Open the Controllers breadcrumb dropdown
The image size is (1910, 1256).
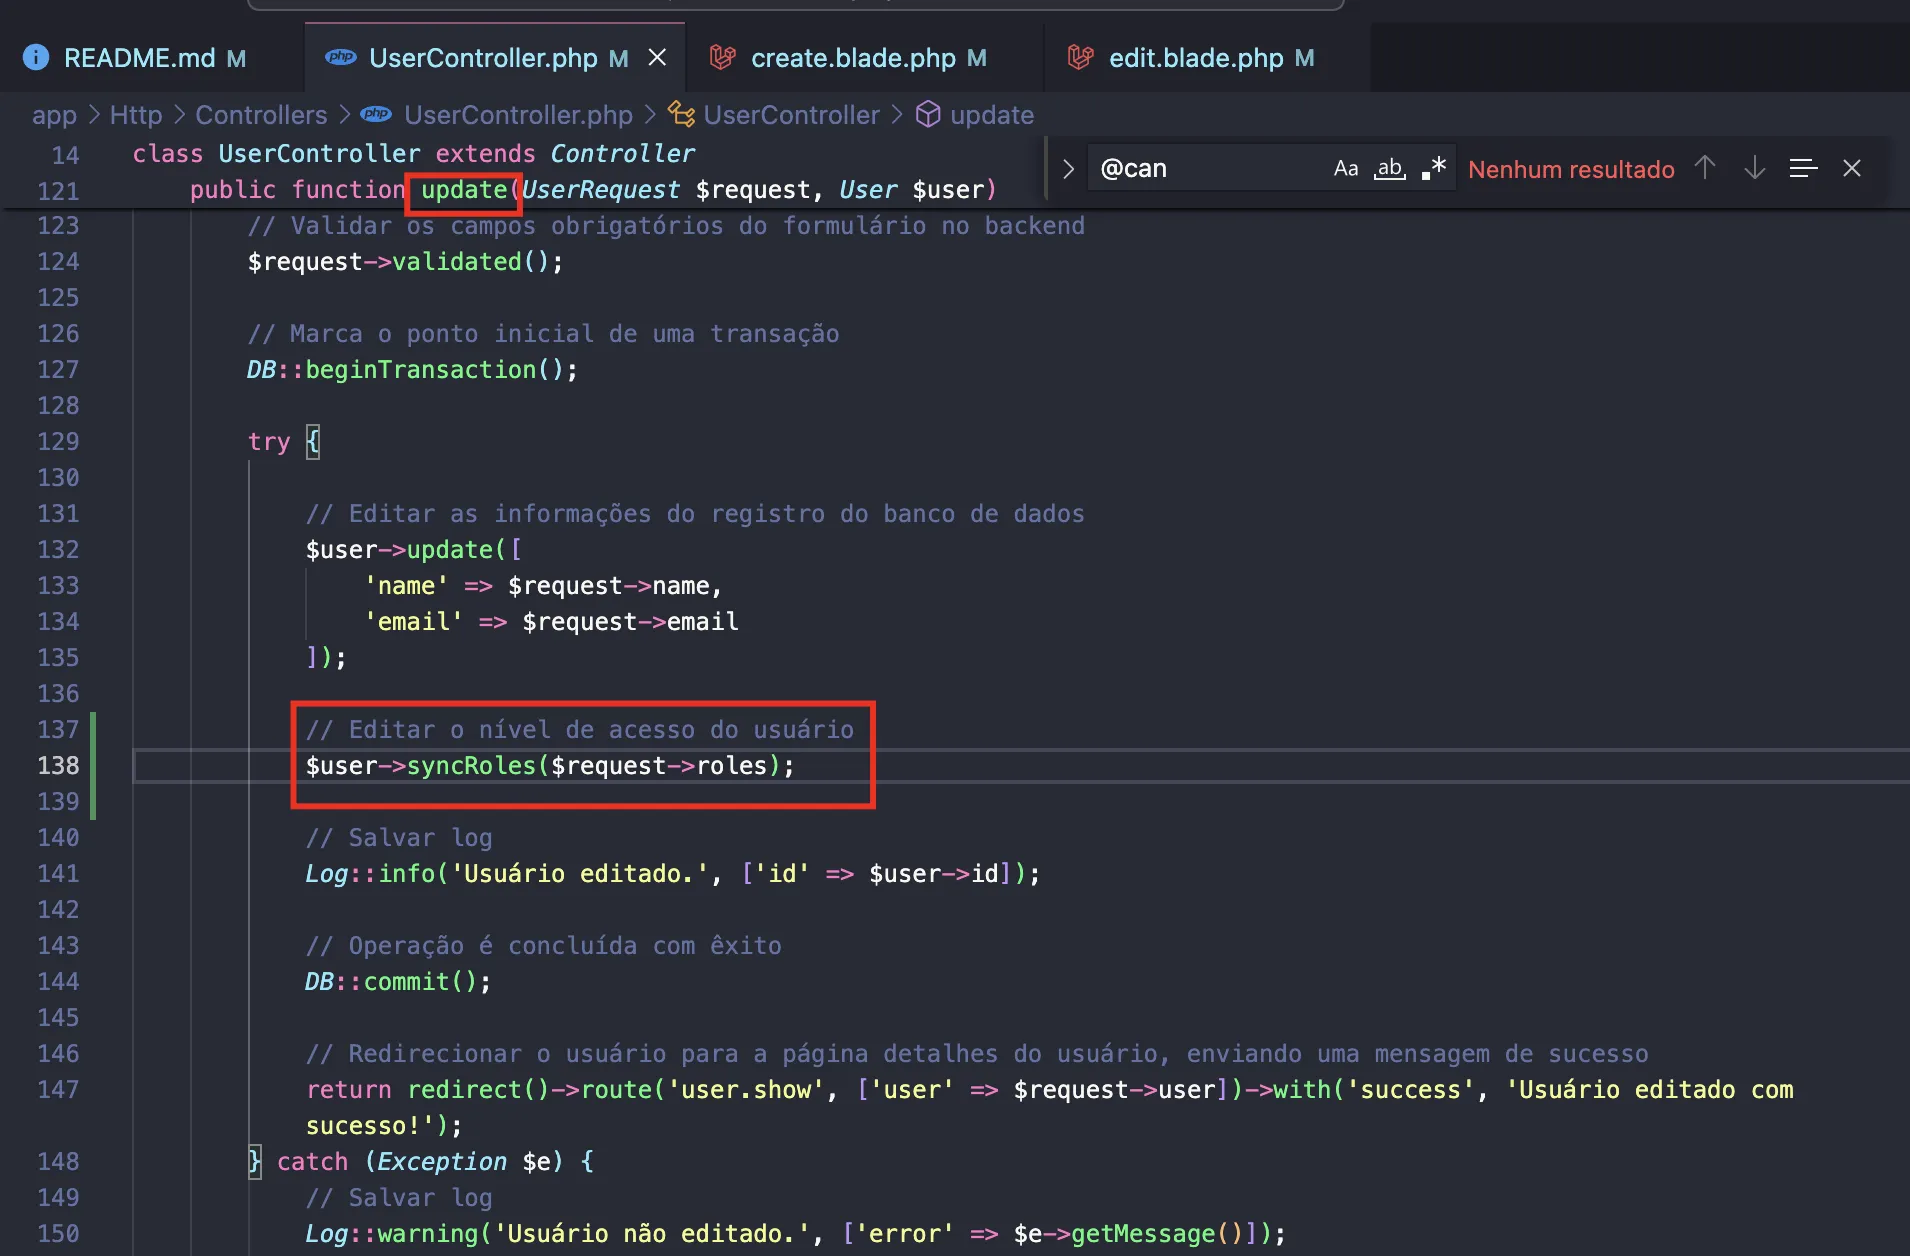tap(261, 115)
